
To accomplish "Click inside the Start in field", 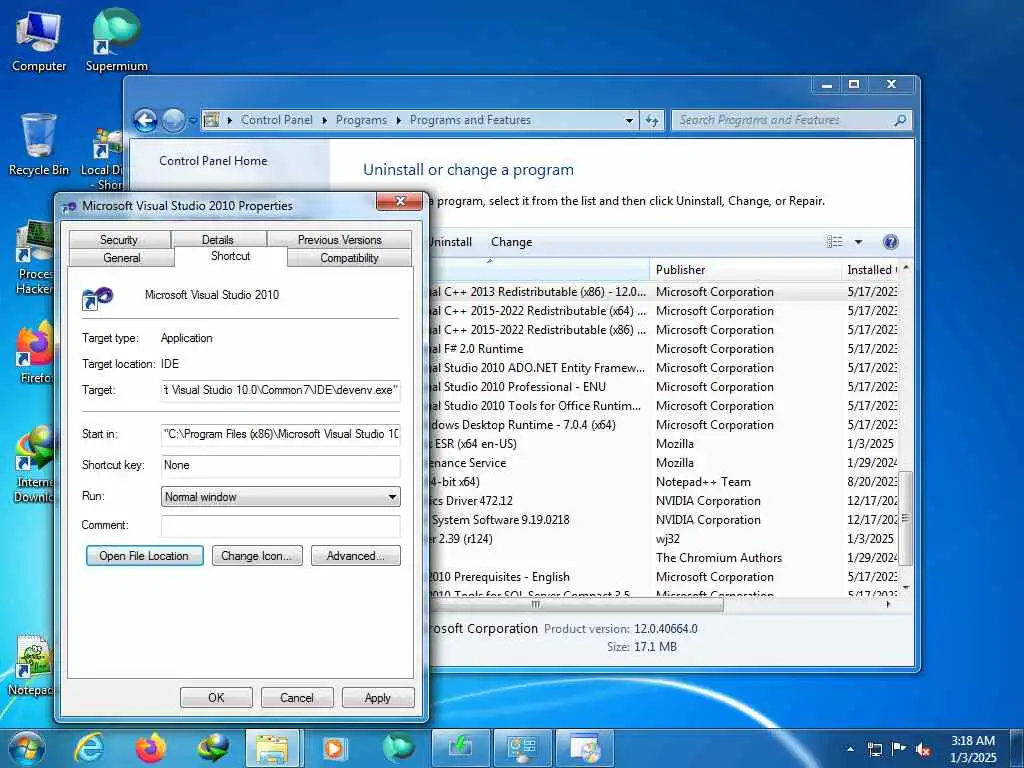I will click(280, 434).
